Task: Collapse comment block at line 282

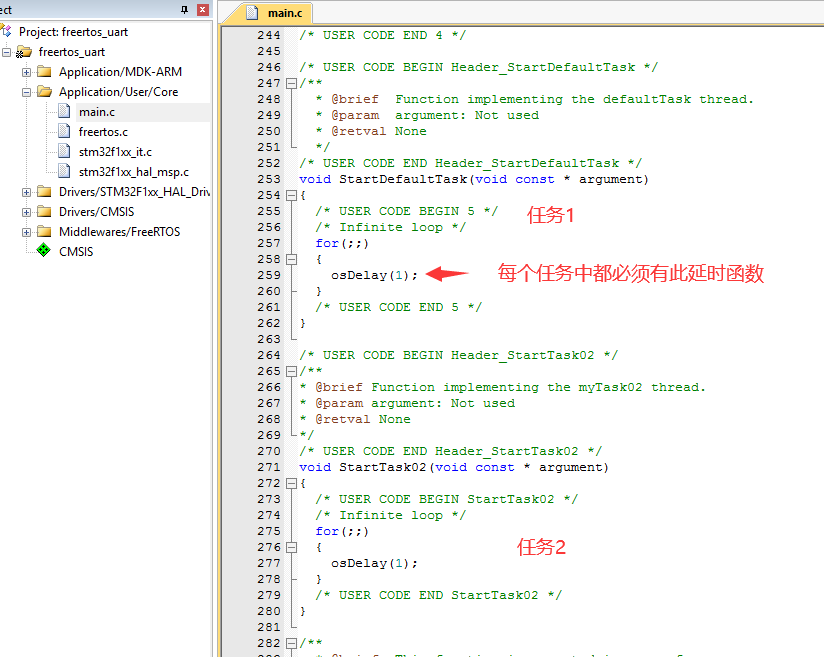Action: click(291, 643)
